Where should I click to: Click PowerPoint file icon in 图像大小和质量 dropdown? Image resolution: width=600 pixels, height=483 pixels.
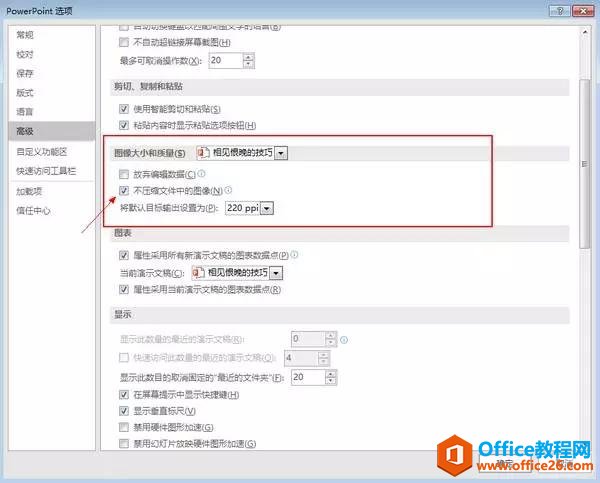203,153
